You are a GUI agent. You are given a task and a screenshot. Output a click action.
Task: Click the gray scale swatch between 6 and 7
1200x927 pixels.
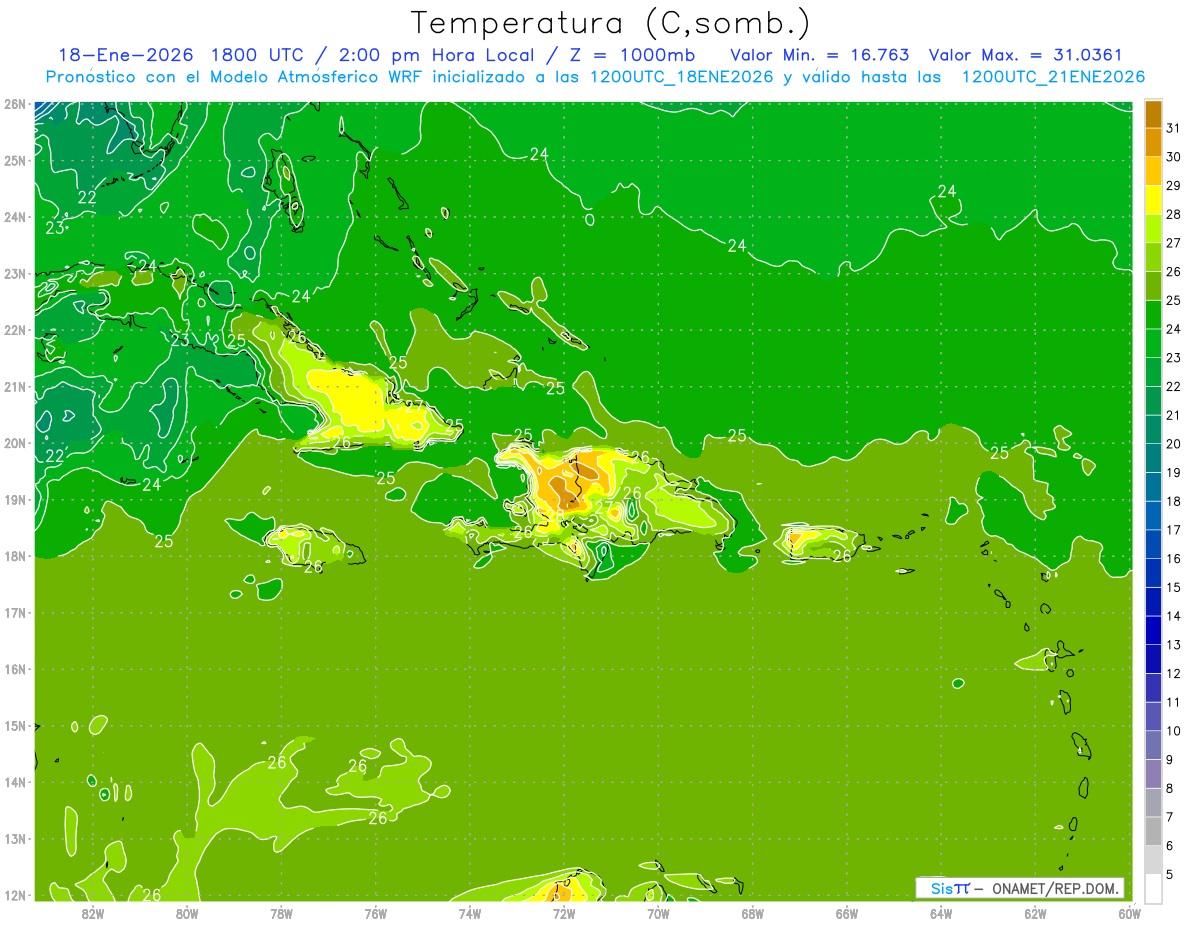pos(1153,831)
